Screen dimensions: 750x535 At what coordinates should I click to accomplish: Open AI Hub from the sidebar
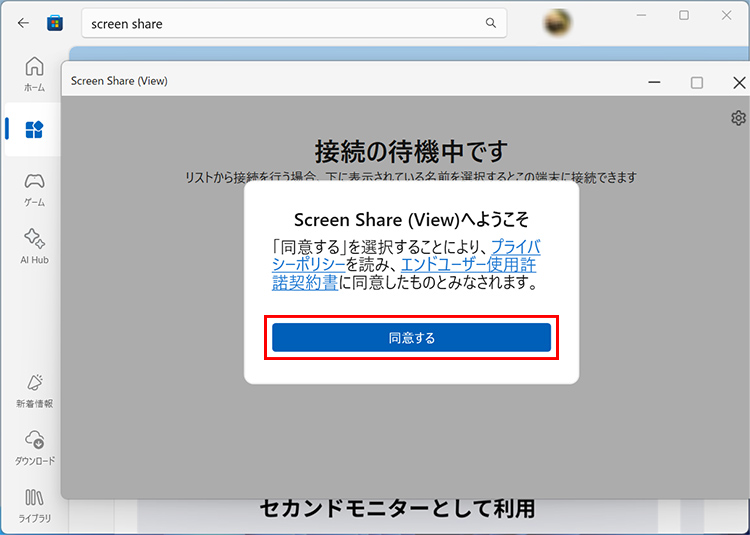pos(34,245)
